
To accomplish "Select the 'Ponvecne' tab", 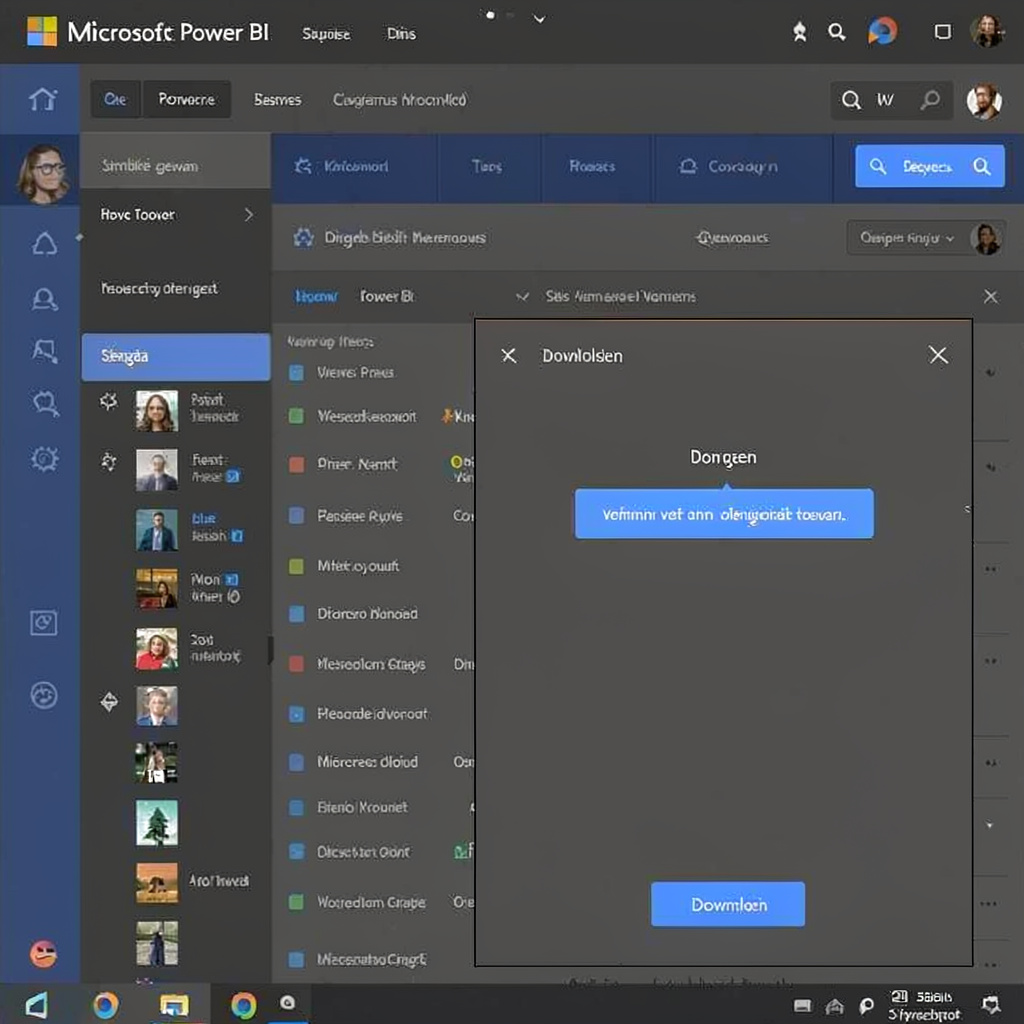I will (187, 99).
